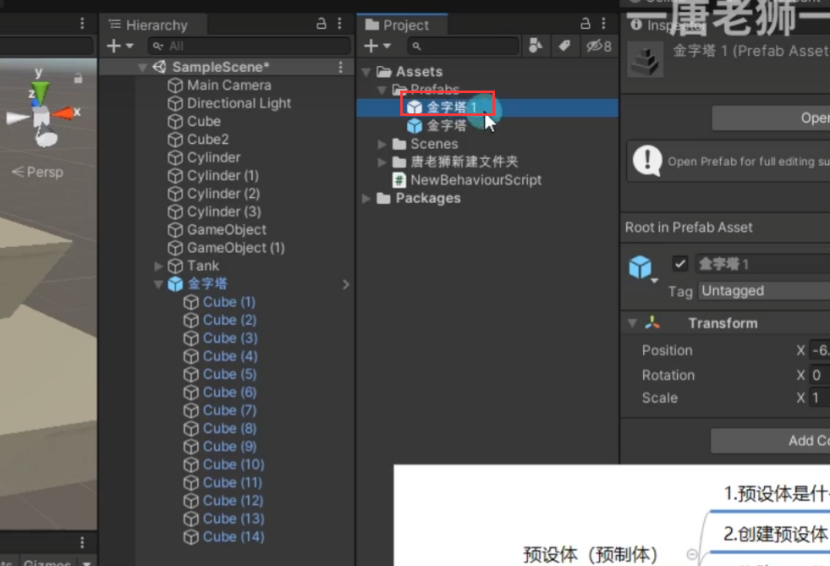Screen dimensions: 830x566
Task: Open the prefab icon selection dropdown
Action: pyautogui.click(x=655, y=281)
